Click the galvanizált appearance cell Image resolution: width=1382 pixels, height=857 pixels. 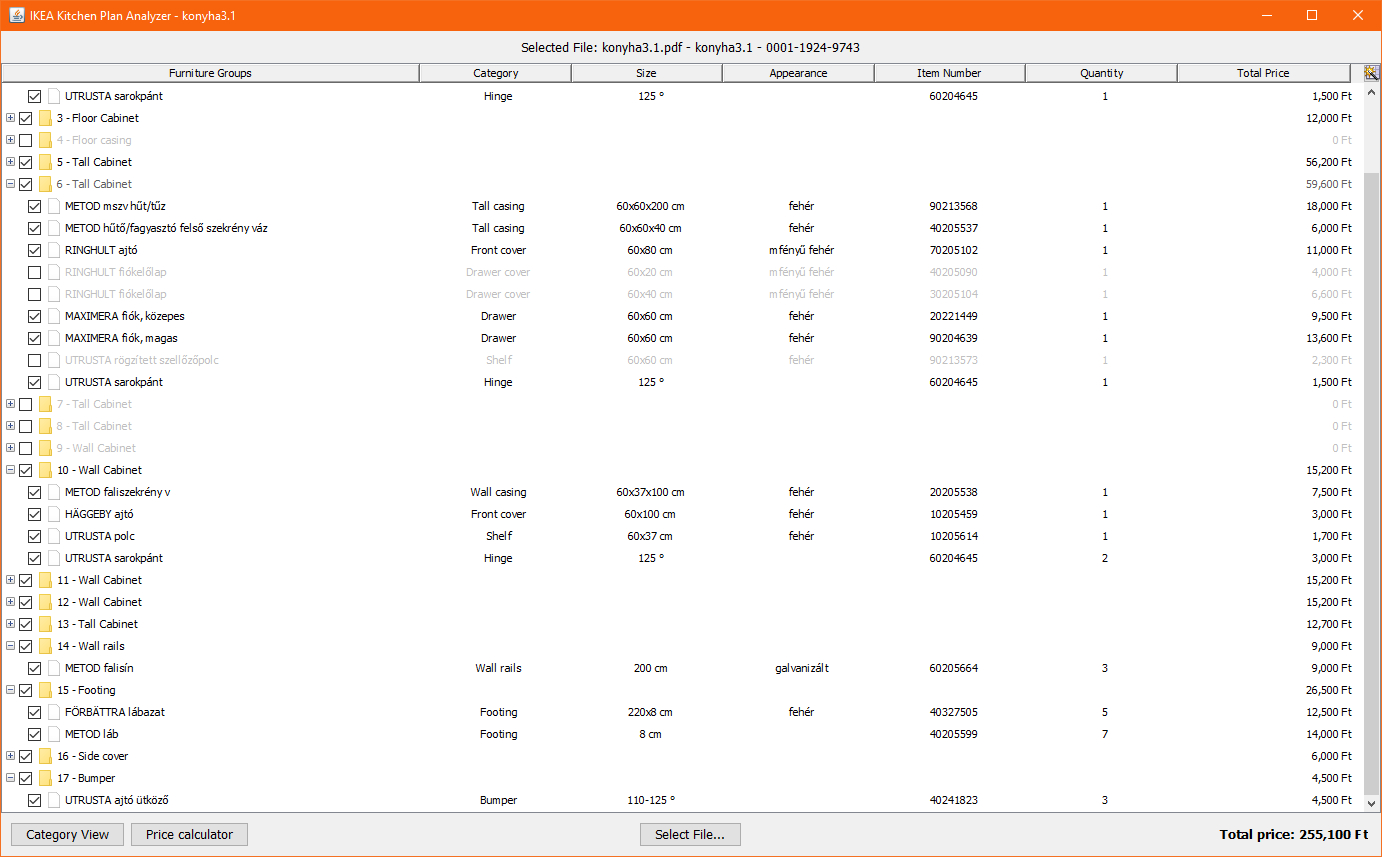[x=801, y=668]
